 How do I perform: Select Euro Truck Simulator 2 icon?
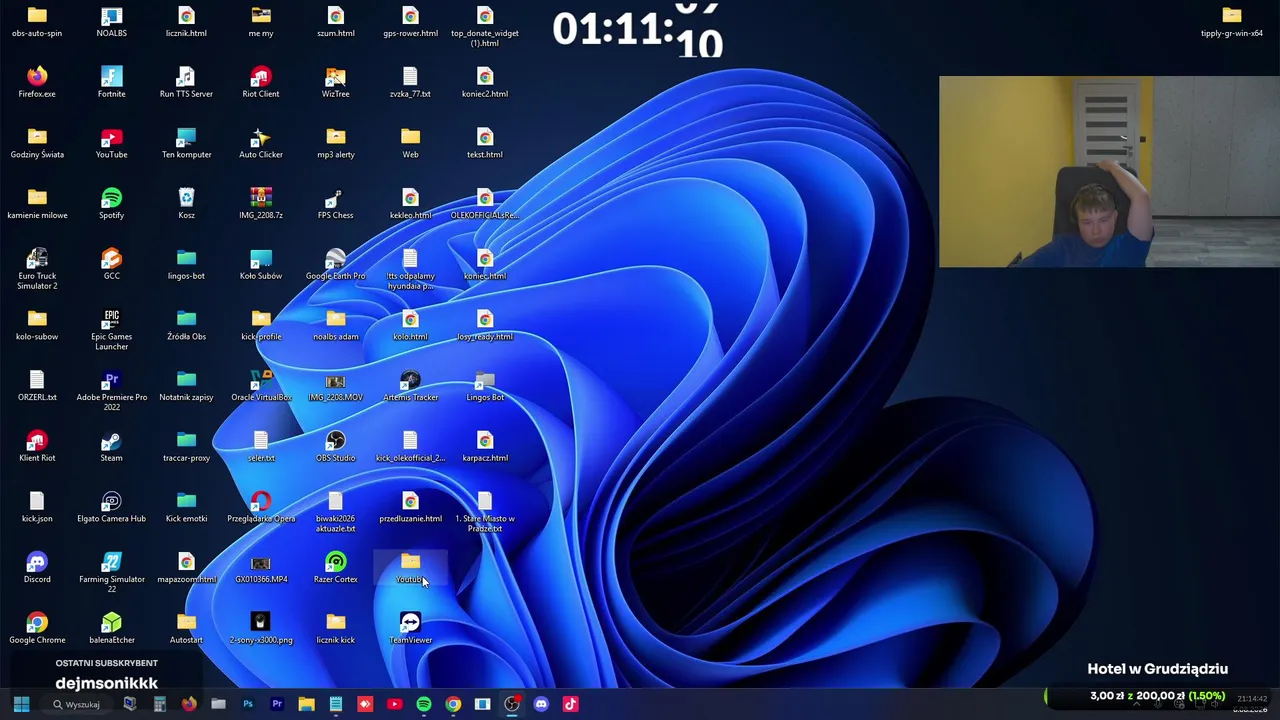click(x=37, y=269)
